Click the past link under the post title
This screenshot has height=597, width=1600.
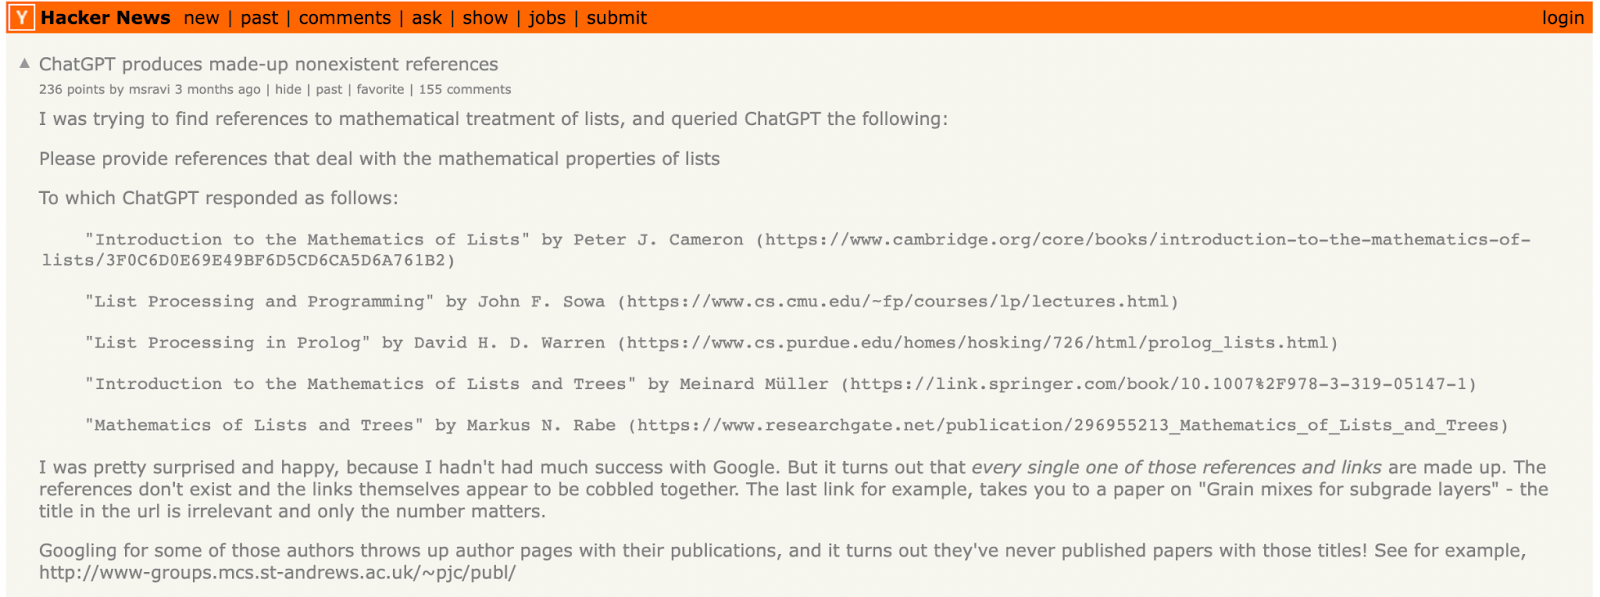click(329, 89)
